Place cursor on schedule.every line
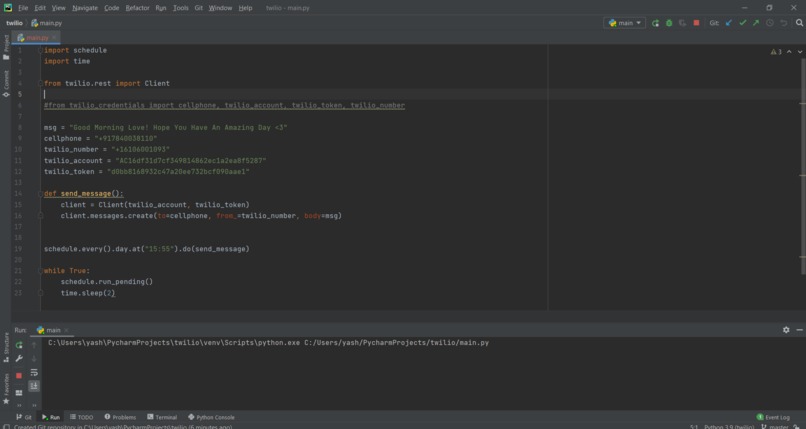 (x=146, y=249)
